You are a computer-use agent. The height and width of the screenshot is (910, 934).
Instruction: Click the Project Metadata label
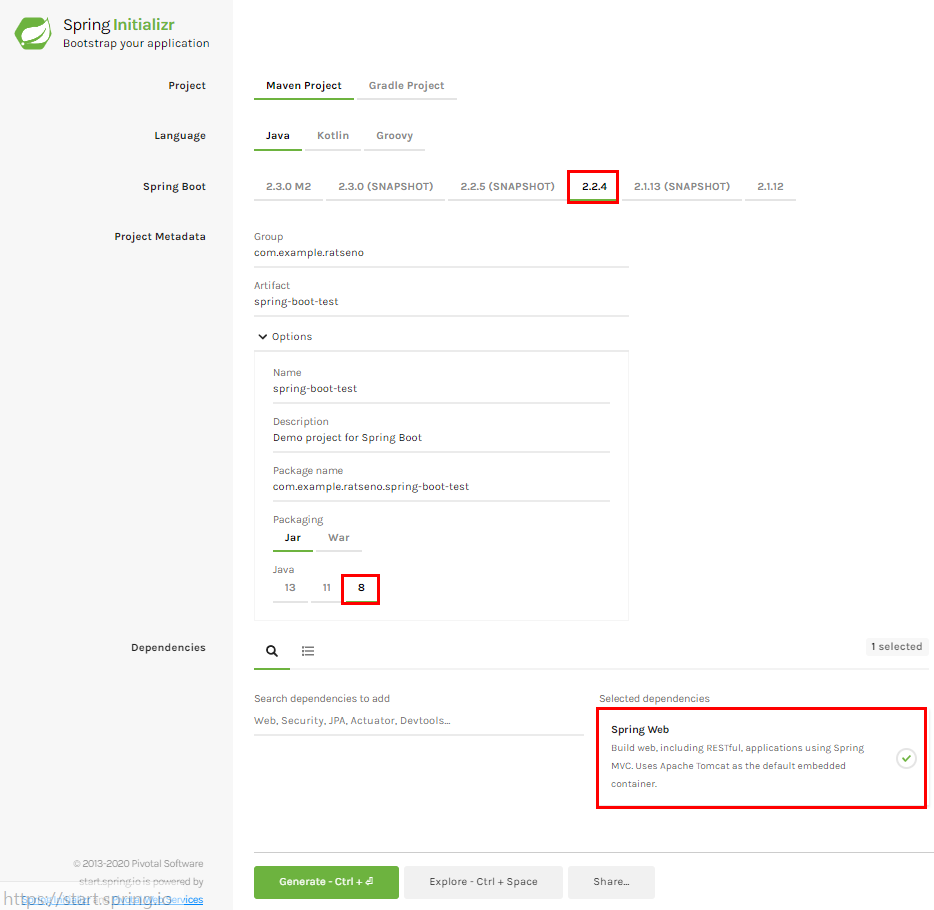coord(160,236)
